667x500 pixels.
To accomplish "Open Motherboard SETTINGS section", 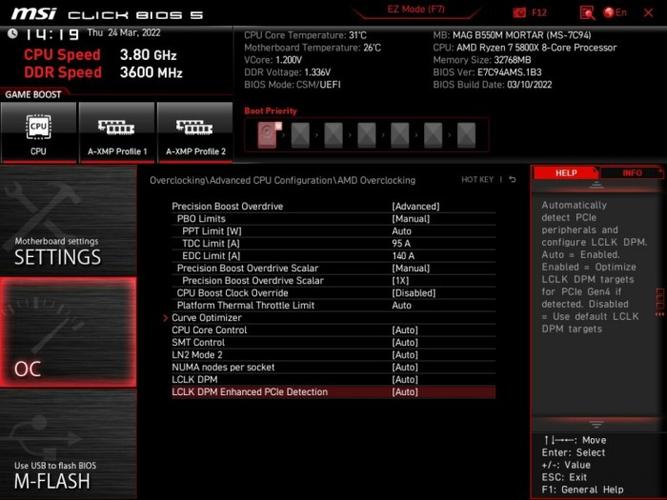I will point(68,221).
